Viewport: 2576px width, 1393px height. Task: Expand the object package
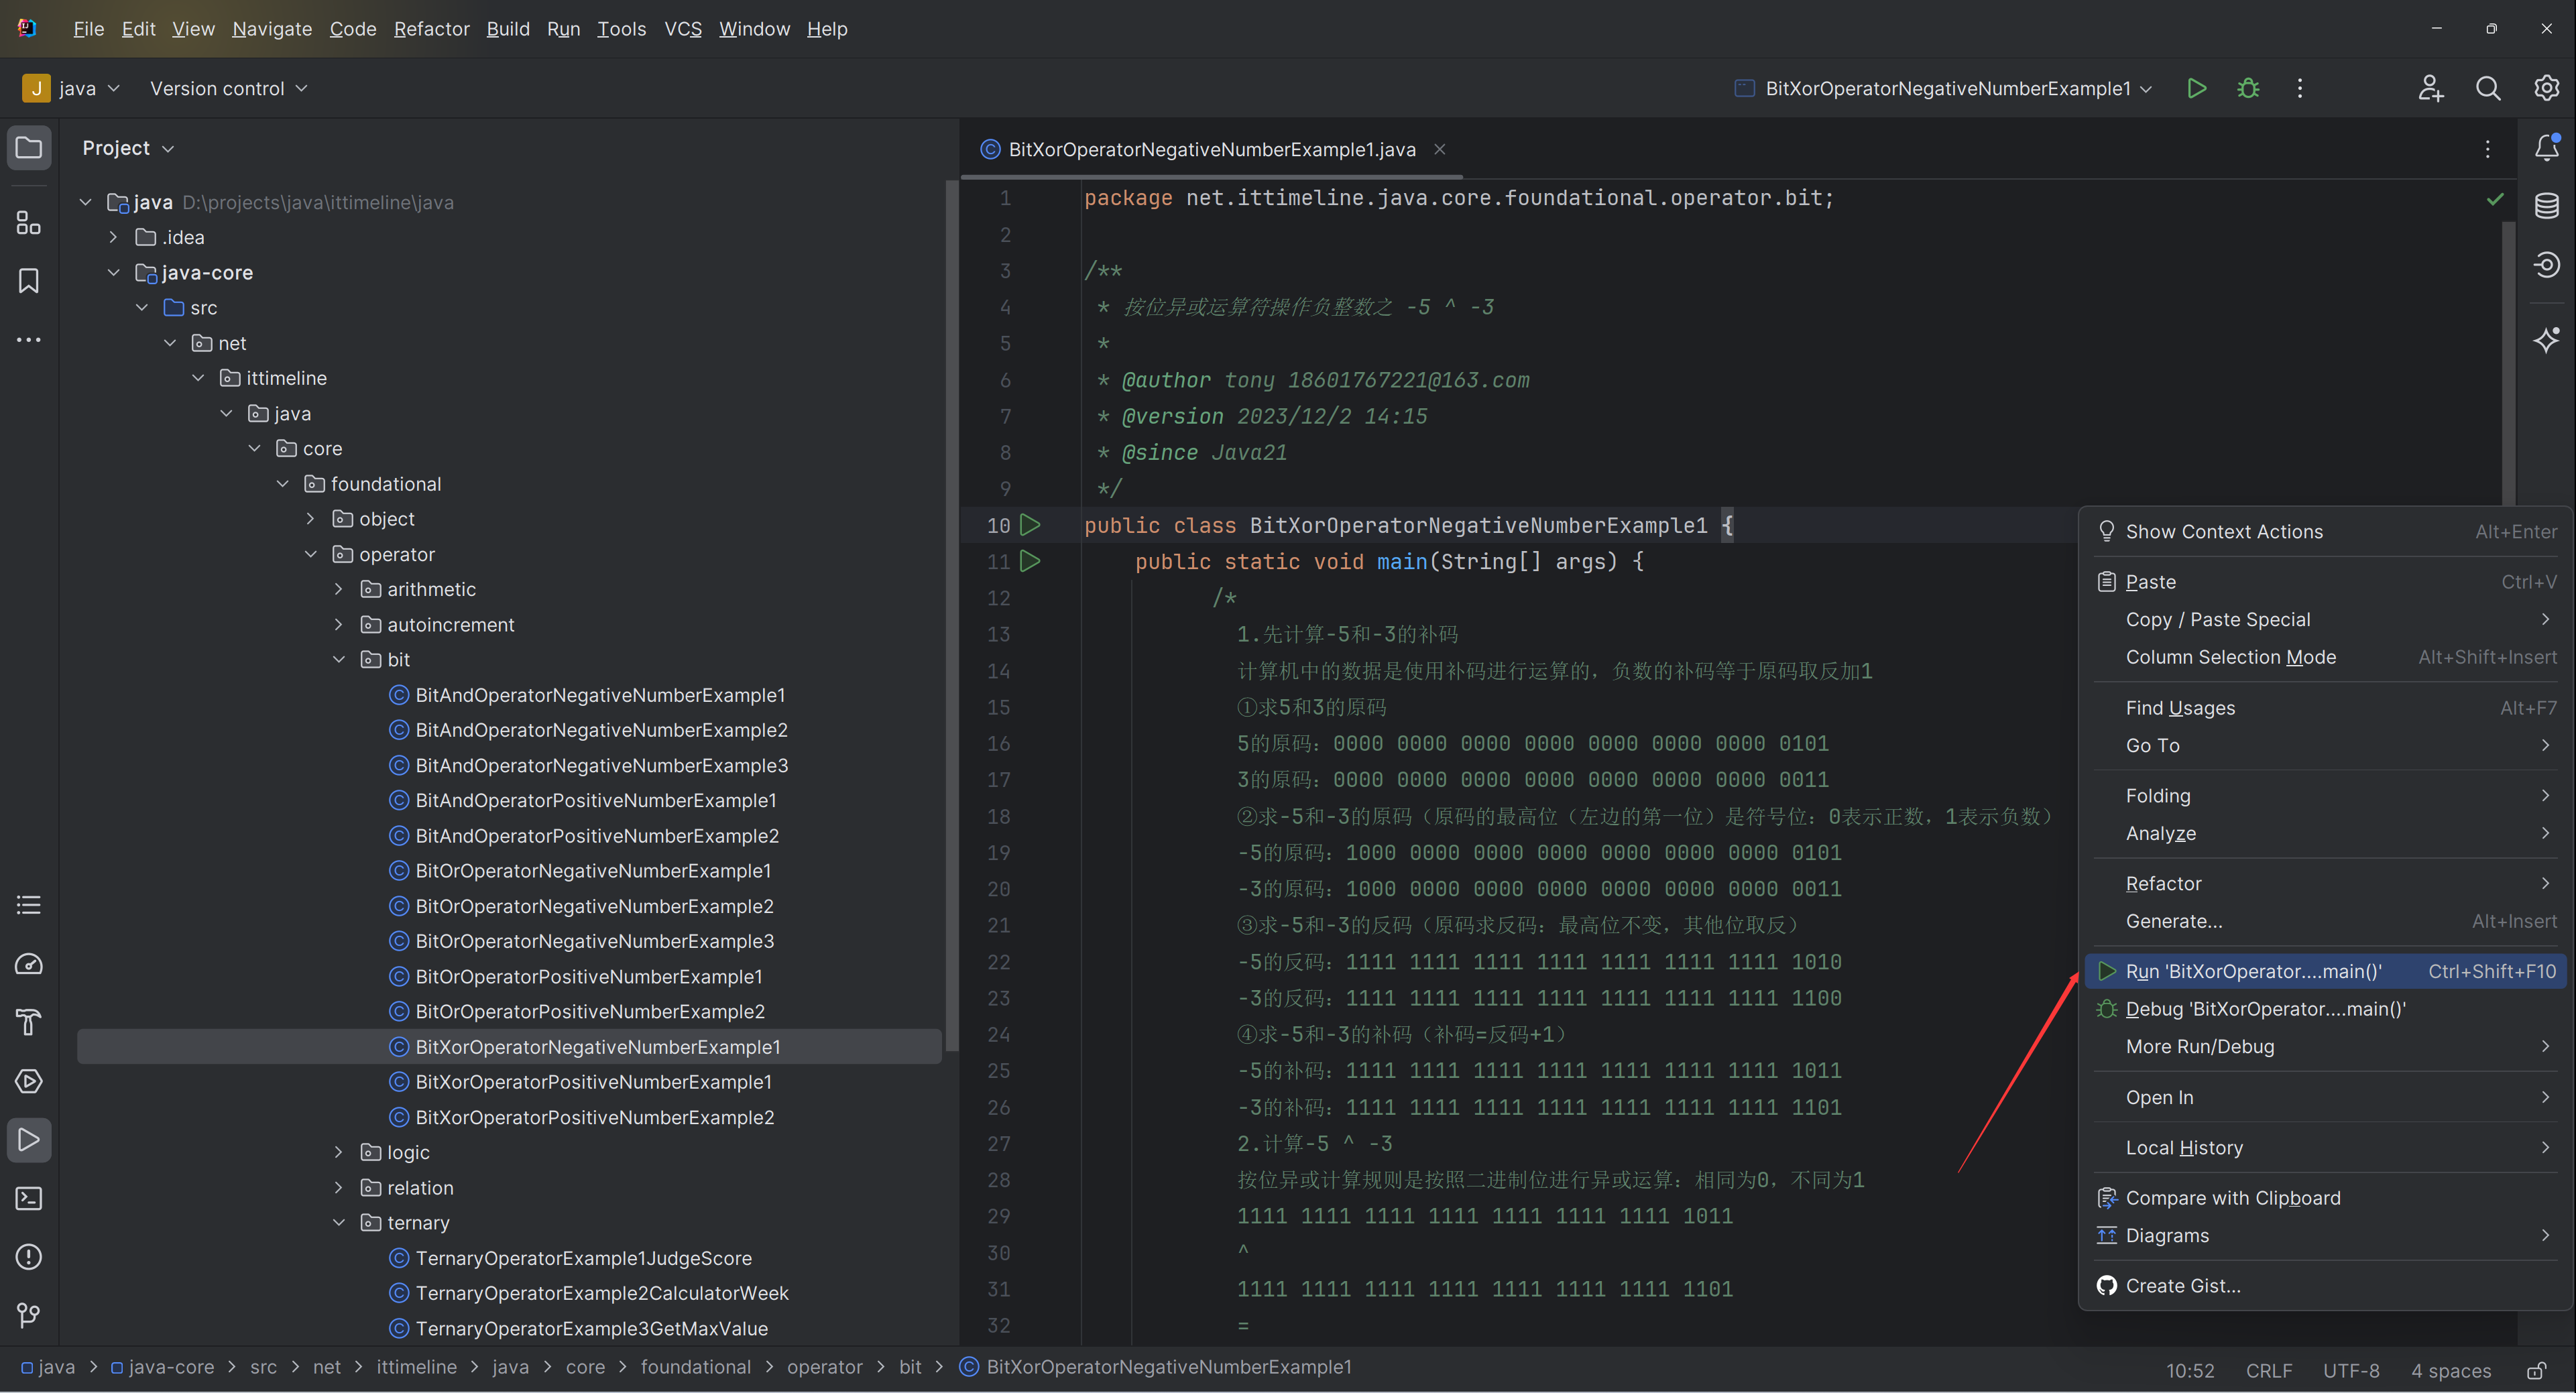tap(310, 519)
